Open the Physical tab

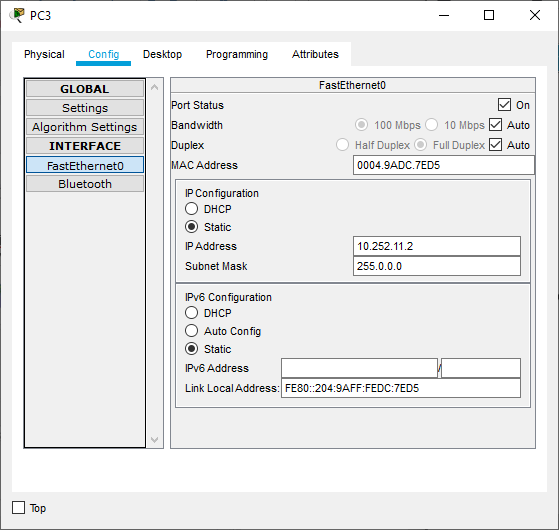point(44,54)
